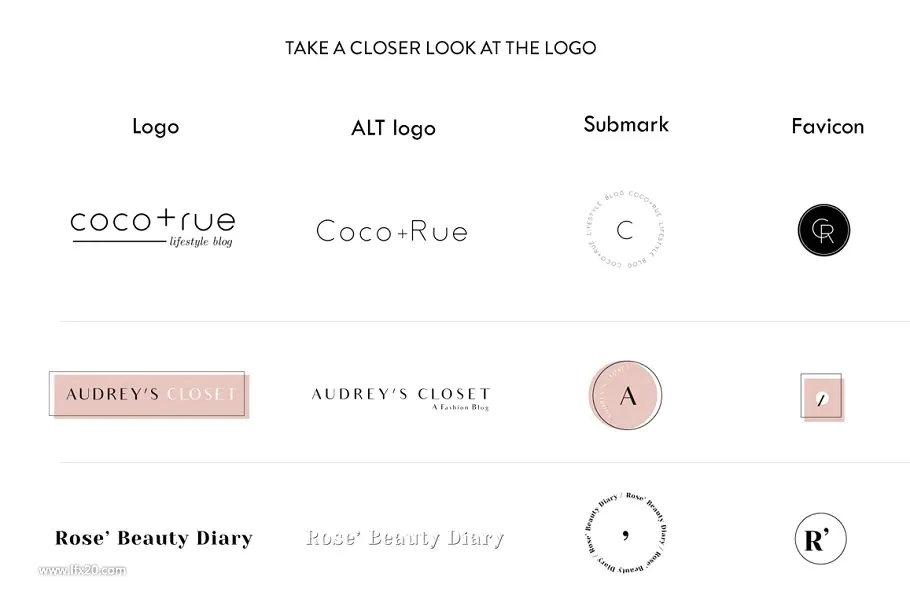
Task: Click the bold Rose' Beauty Diary logo
Action: click(x=154, y=538)
